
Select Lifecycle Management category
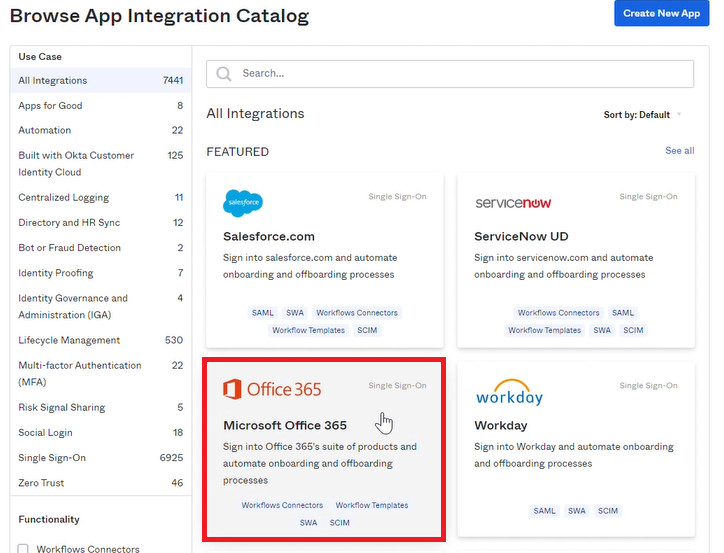pyautogui.click(x=101, y=340)
